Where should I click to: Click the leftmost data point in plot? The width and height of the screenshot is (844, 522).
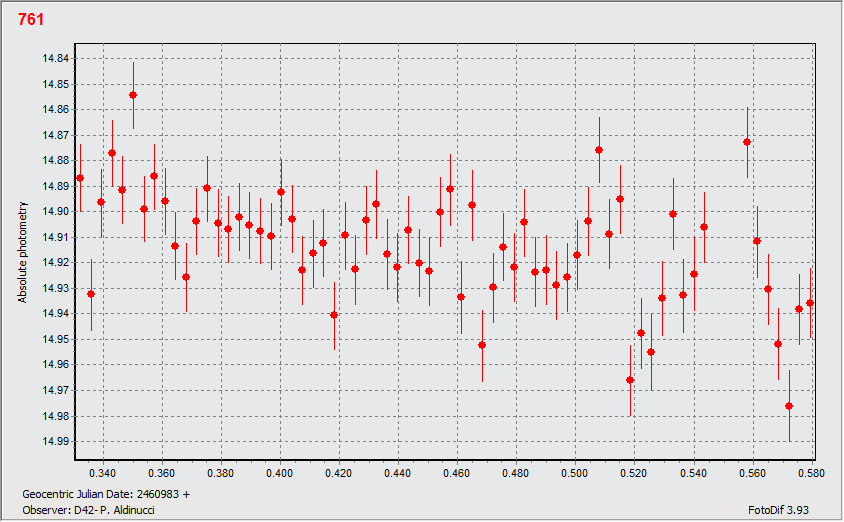[80, 178]
